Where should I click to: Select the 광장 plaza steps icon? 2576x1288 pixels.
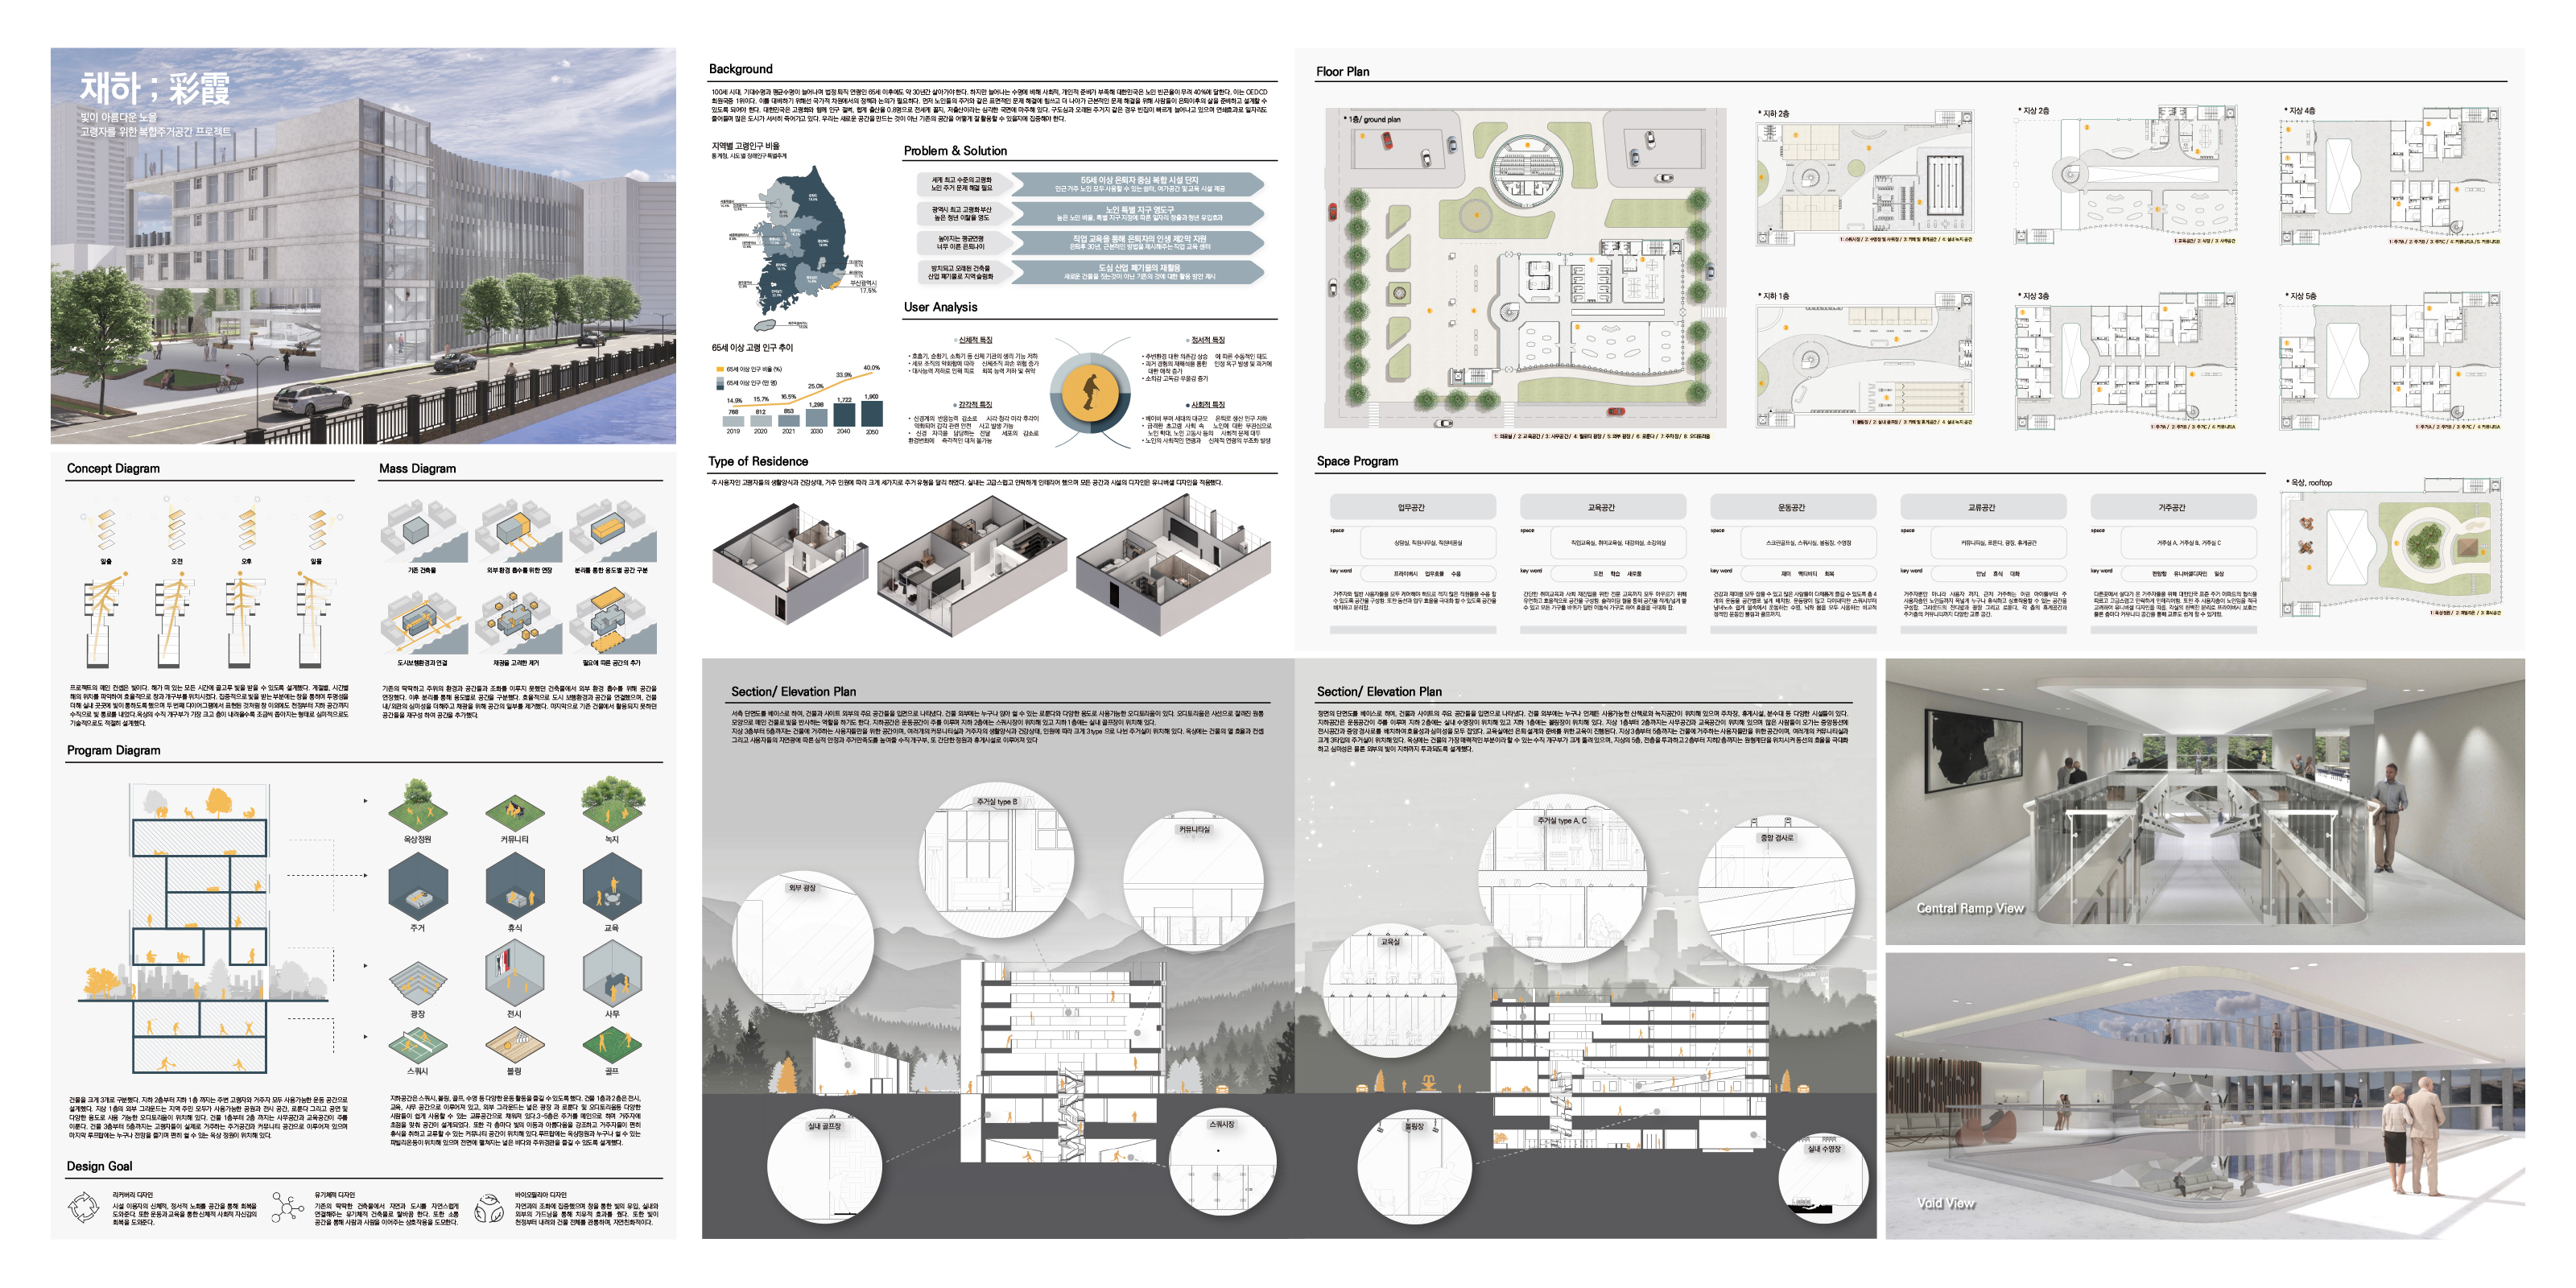point(417,982)
